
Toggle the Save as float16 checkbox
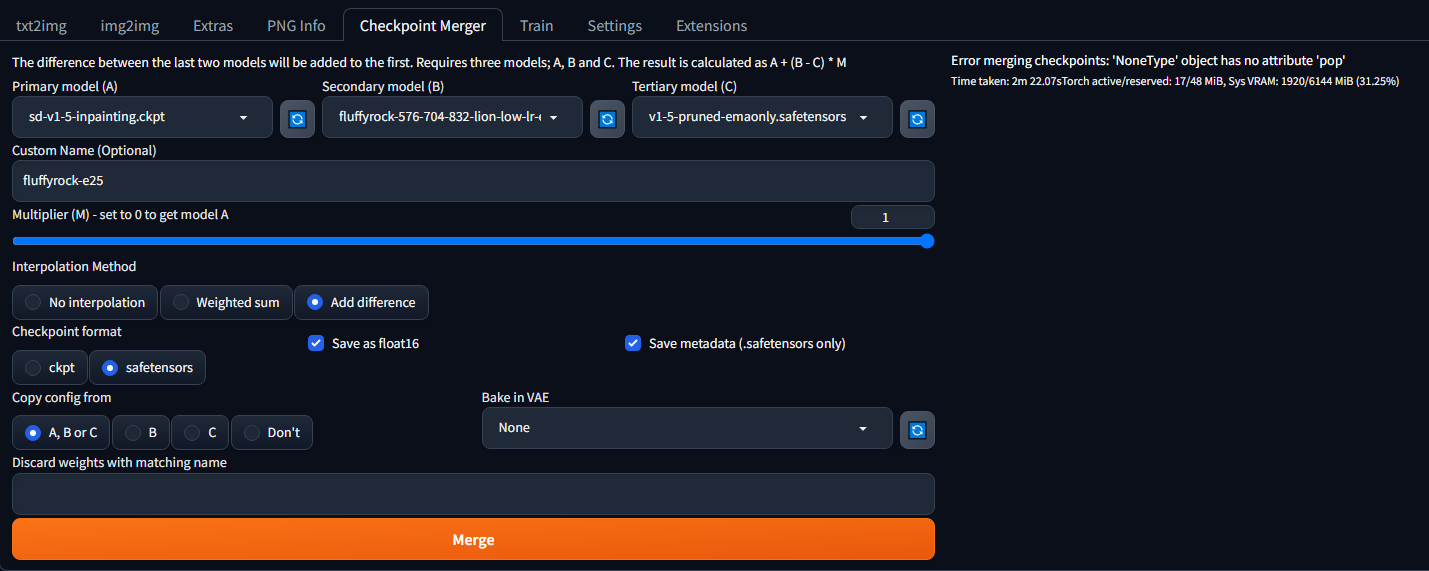click(316, 343)
